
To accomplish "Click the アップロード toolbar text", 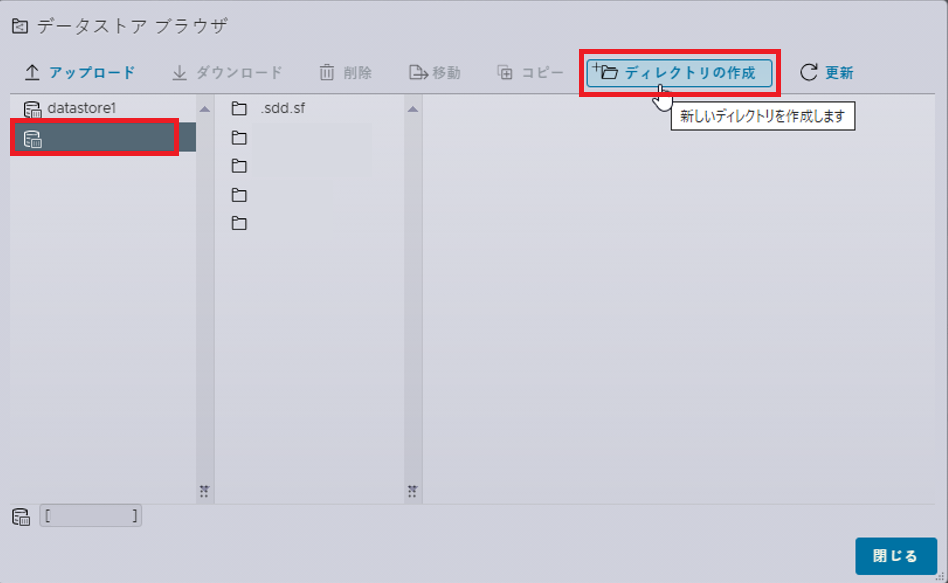I will [x=92, y=73].
